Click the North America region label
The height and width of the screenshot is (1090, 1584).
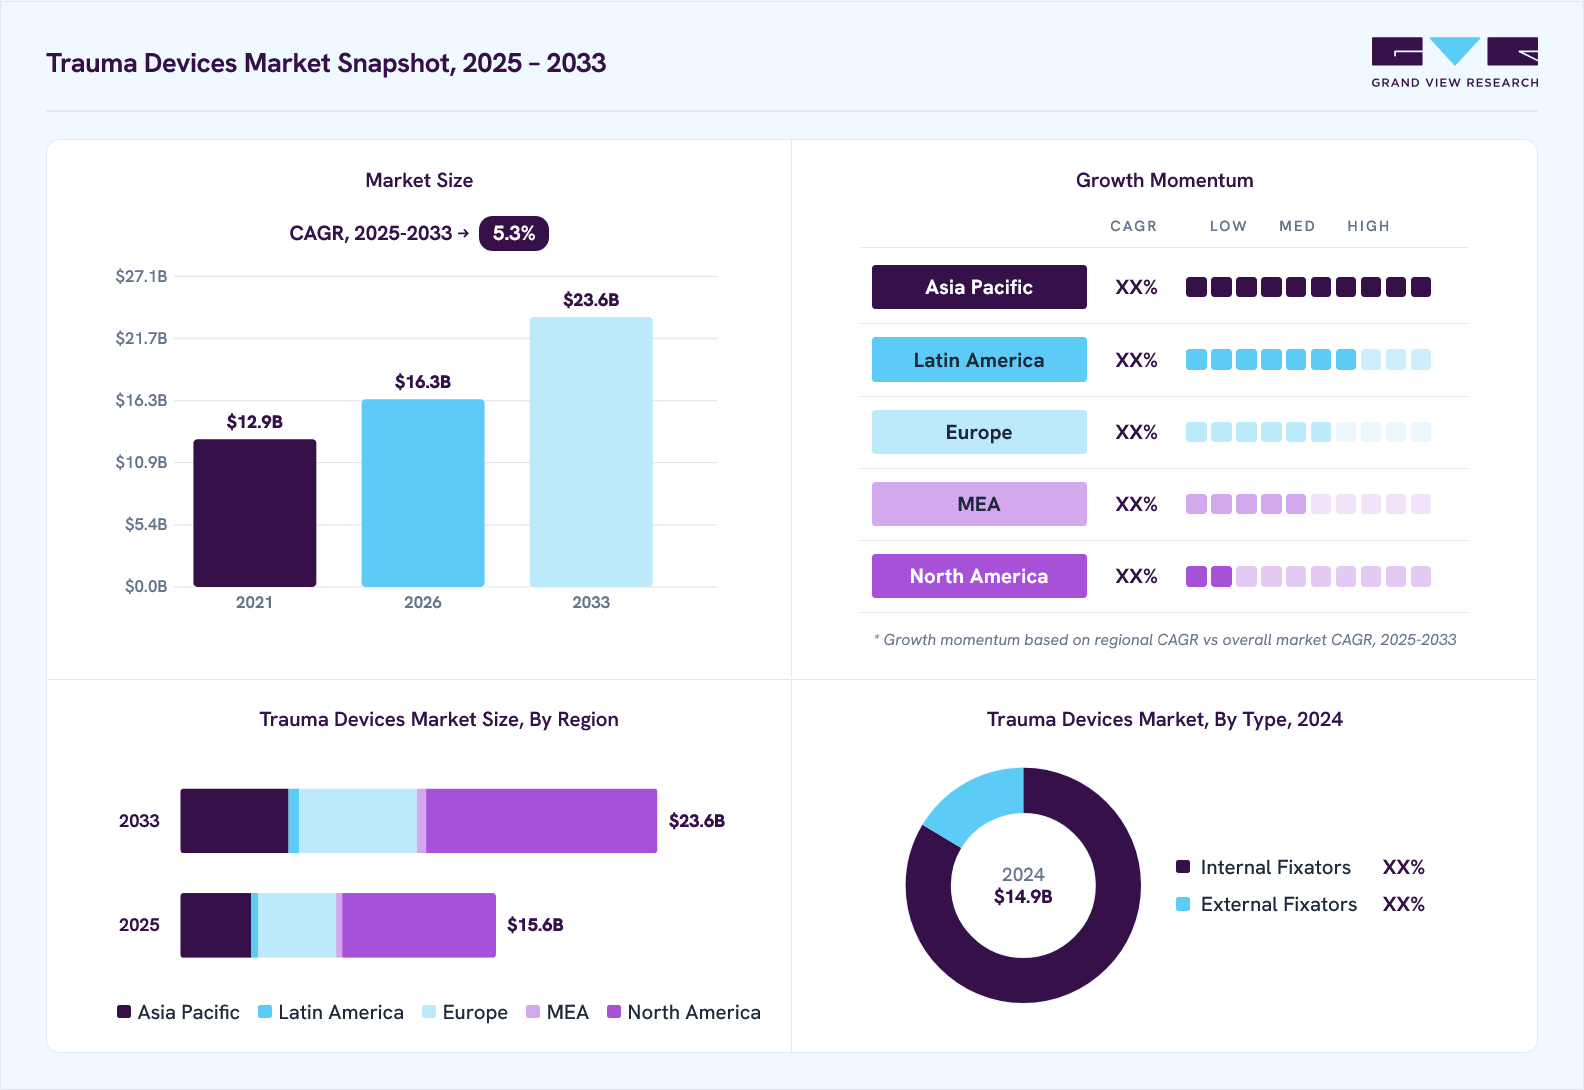point(979,576)
